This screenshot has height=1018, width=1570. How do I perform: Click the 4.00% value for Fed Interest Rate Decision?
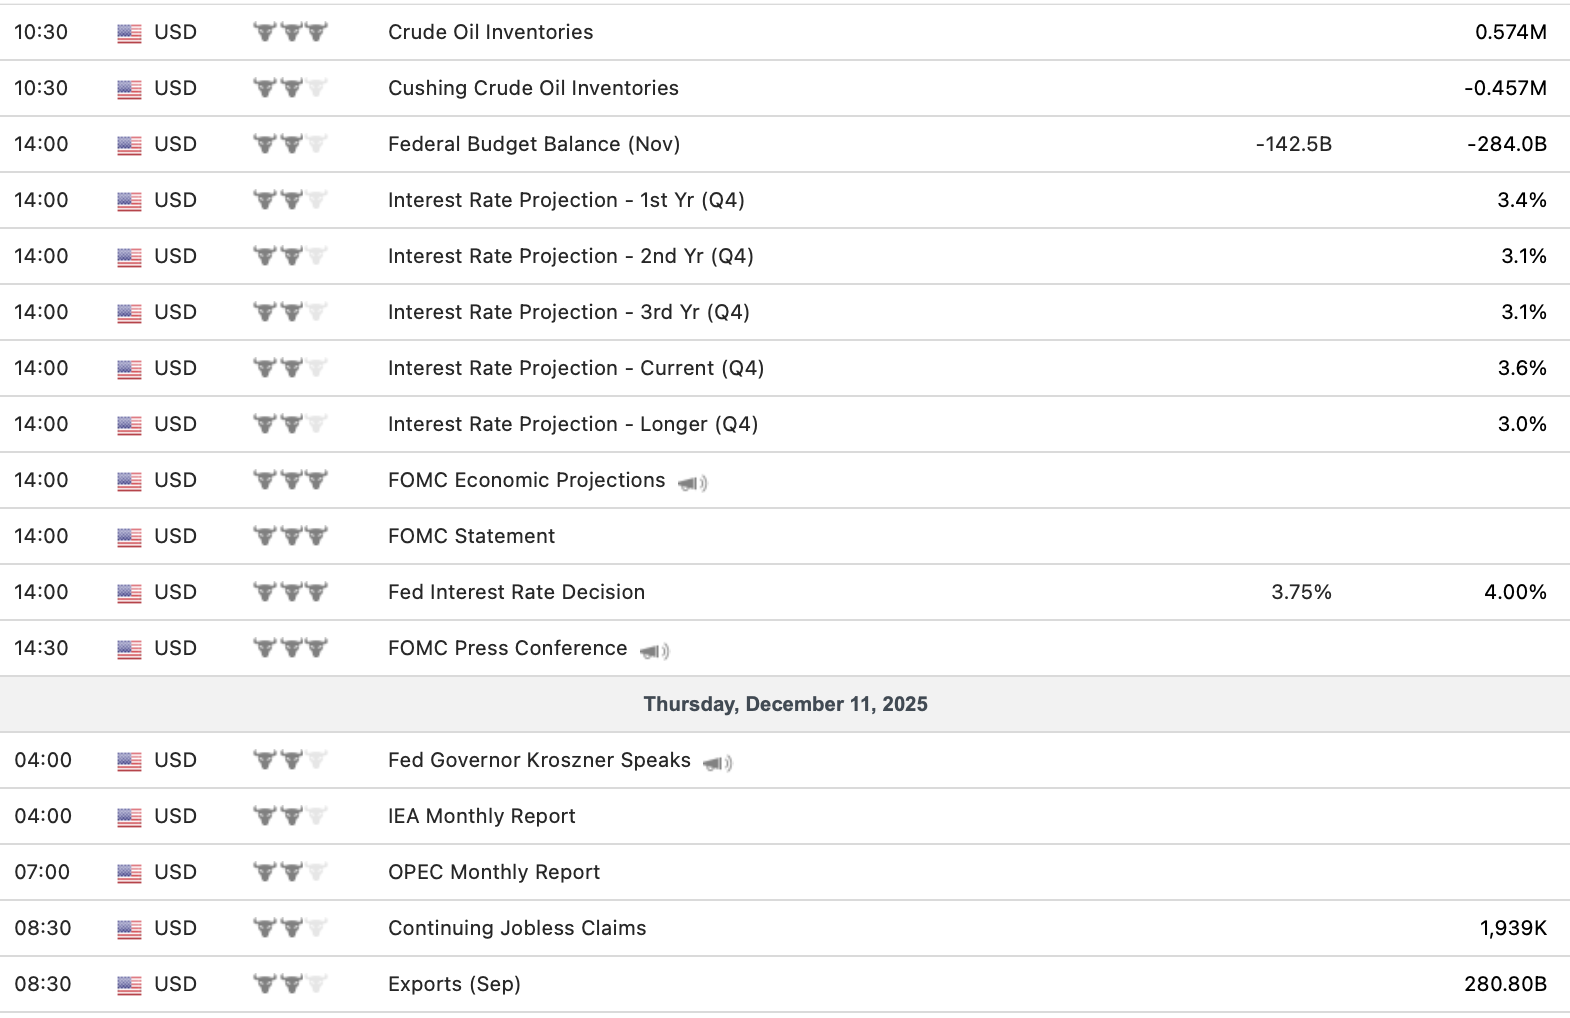(x=1515, y=592)
